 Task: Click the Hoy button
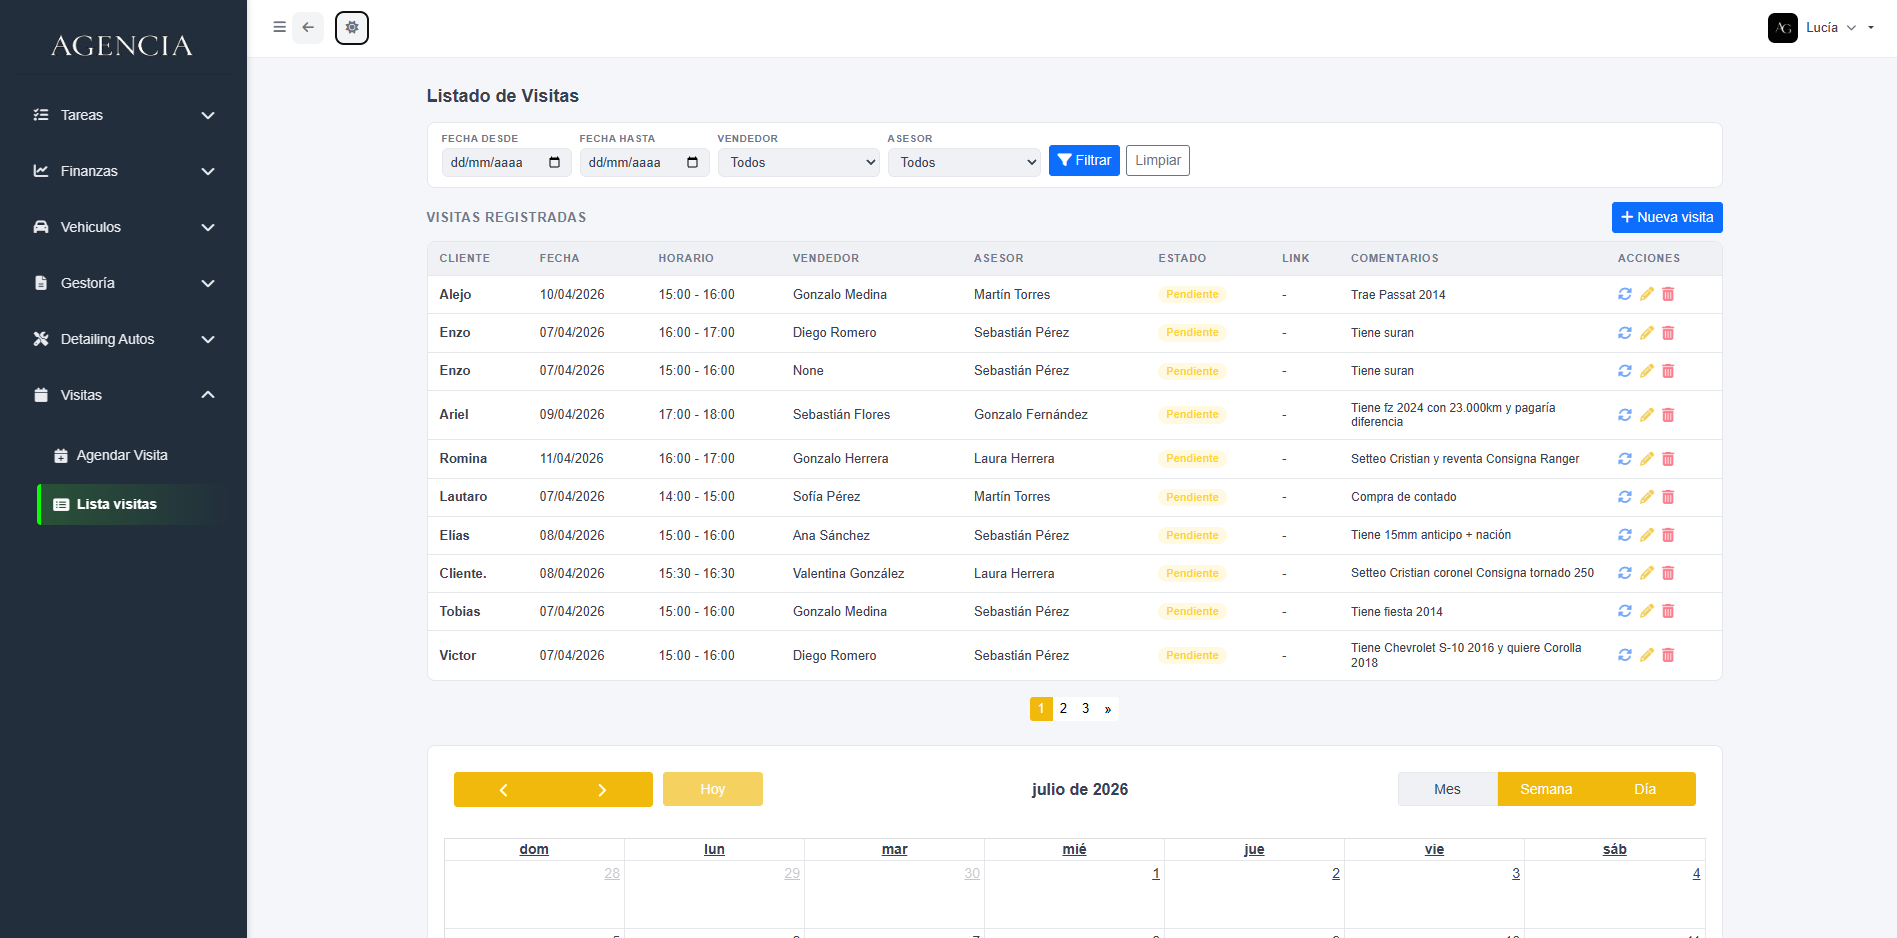(713, 789)
